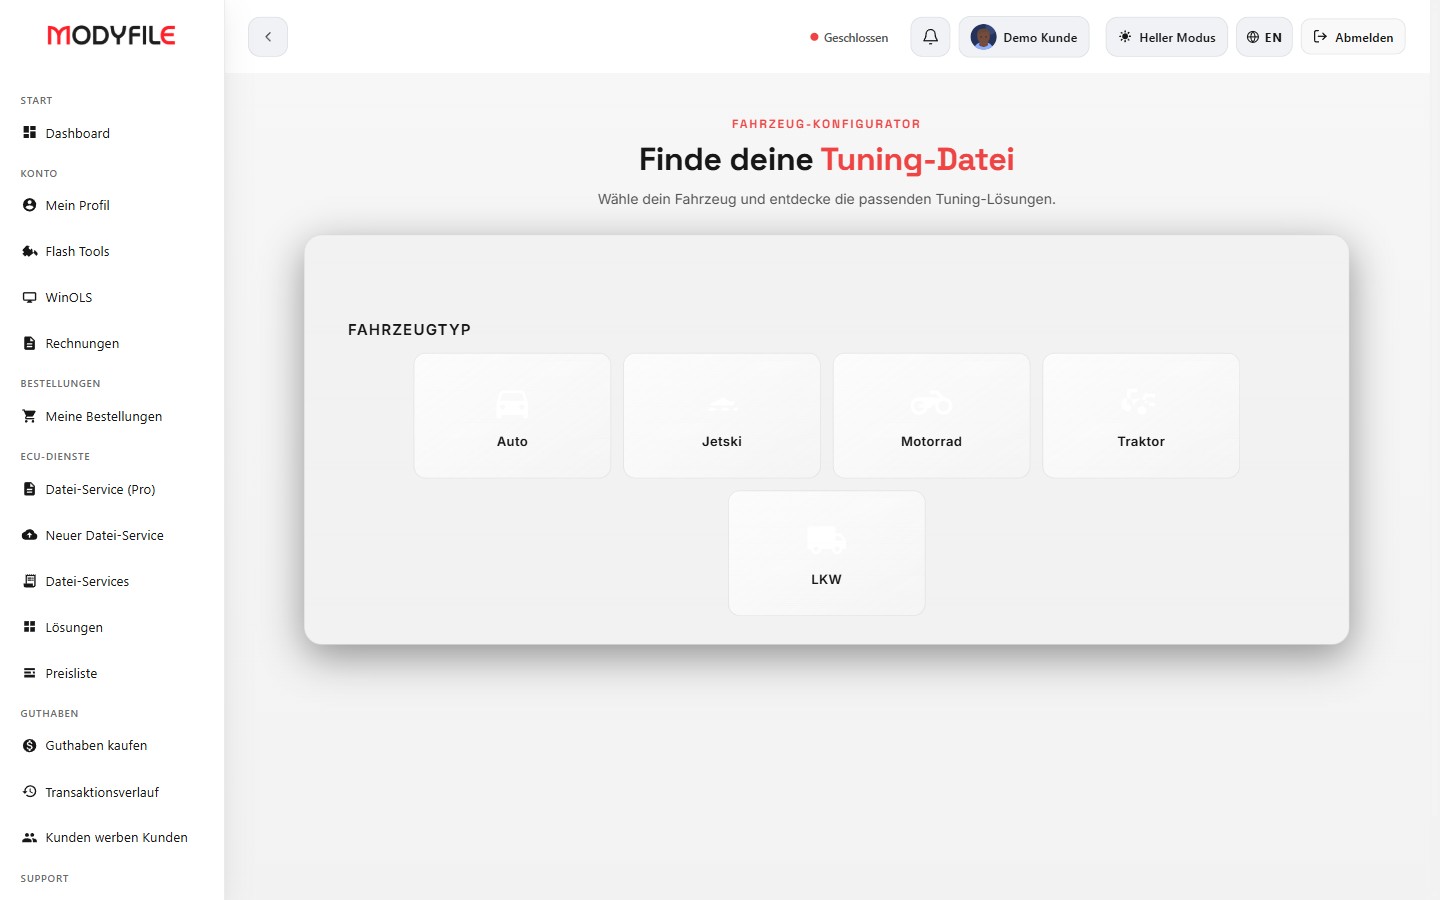Screen dimensions: 1440x900
Task: Click the FAHRZEUG-KONFIGURATOR label
Action: point(826,124)
